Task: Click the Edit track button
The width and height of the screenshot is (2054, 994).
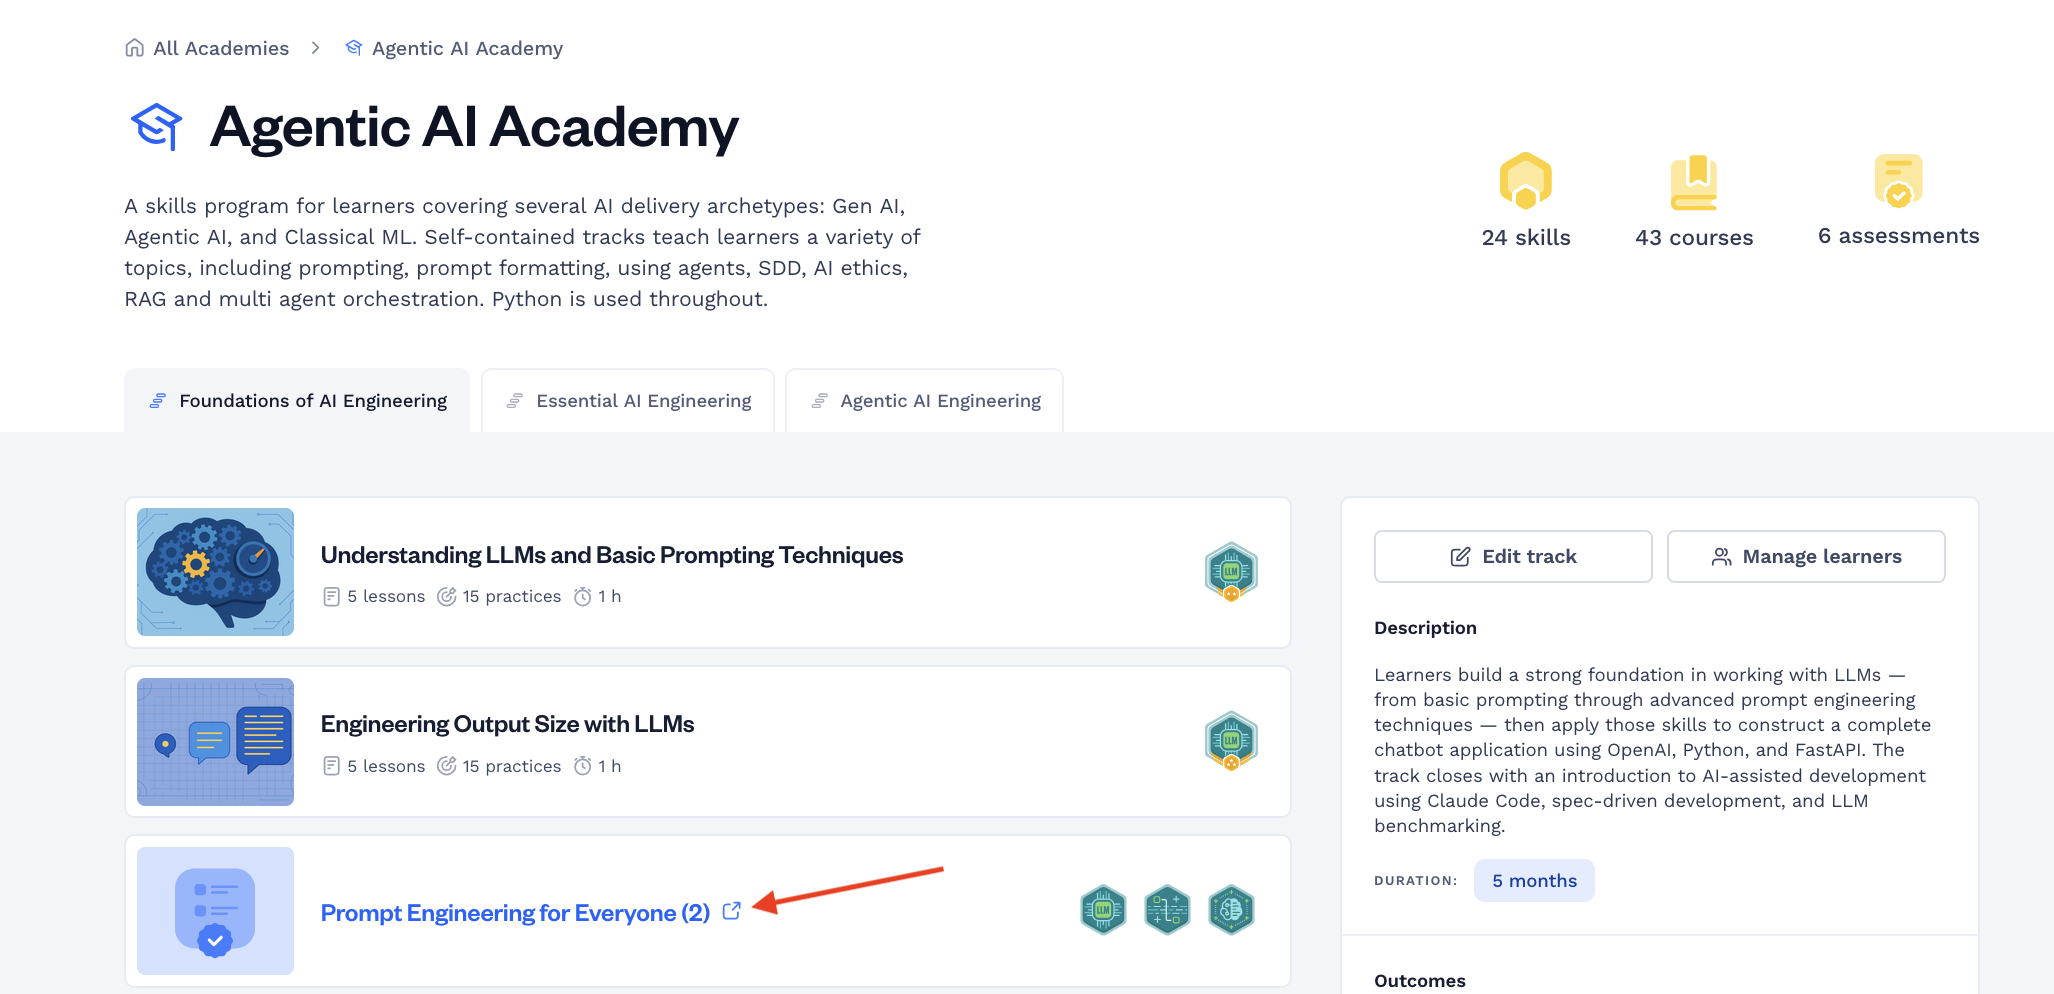Action: (1513, 556)
